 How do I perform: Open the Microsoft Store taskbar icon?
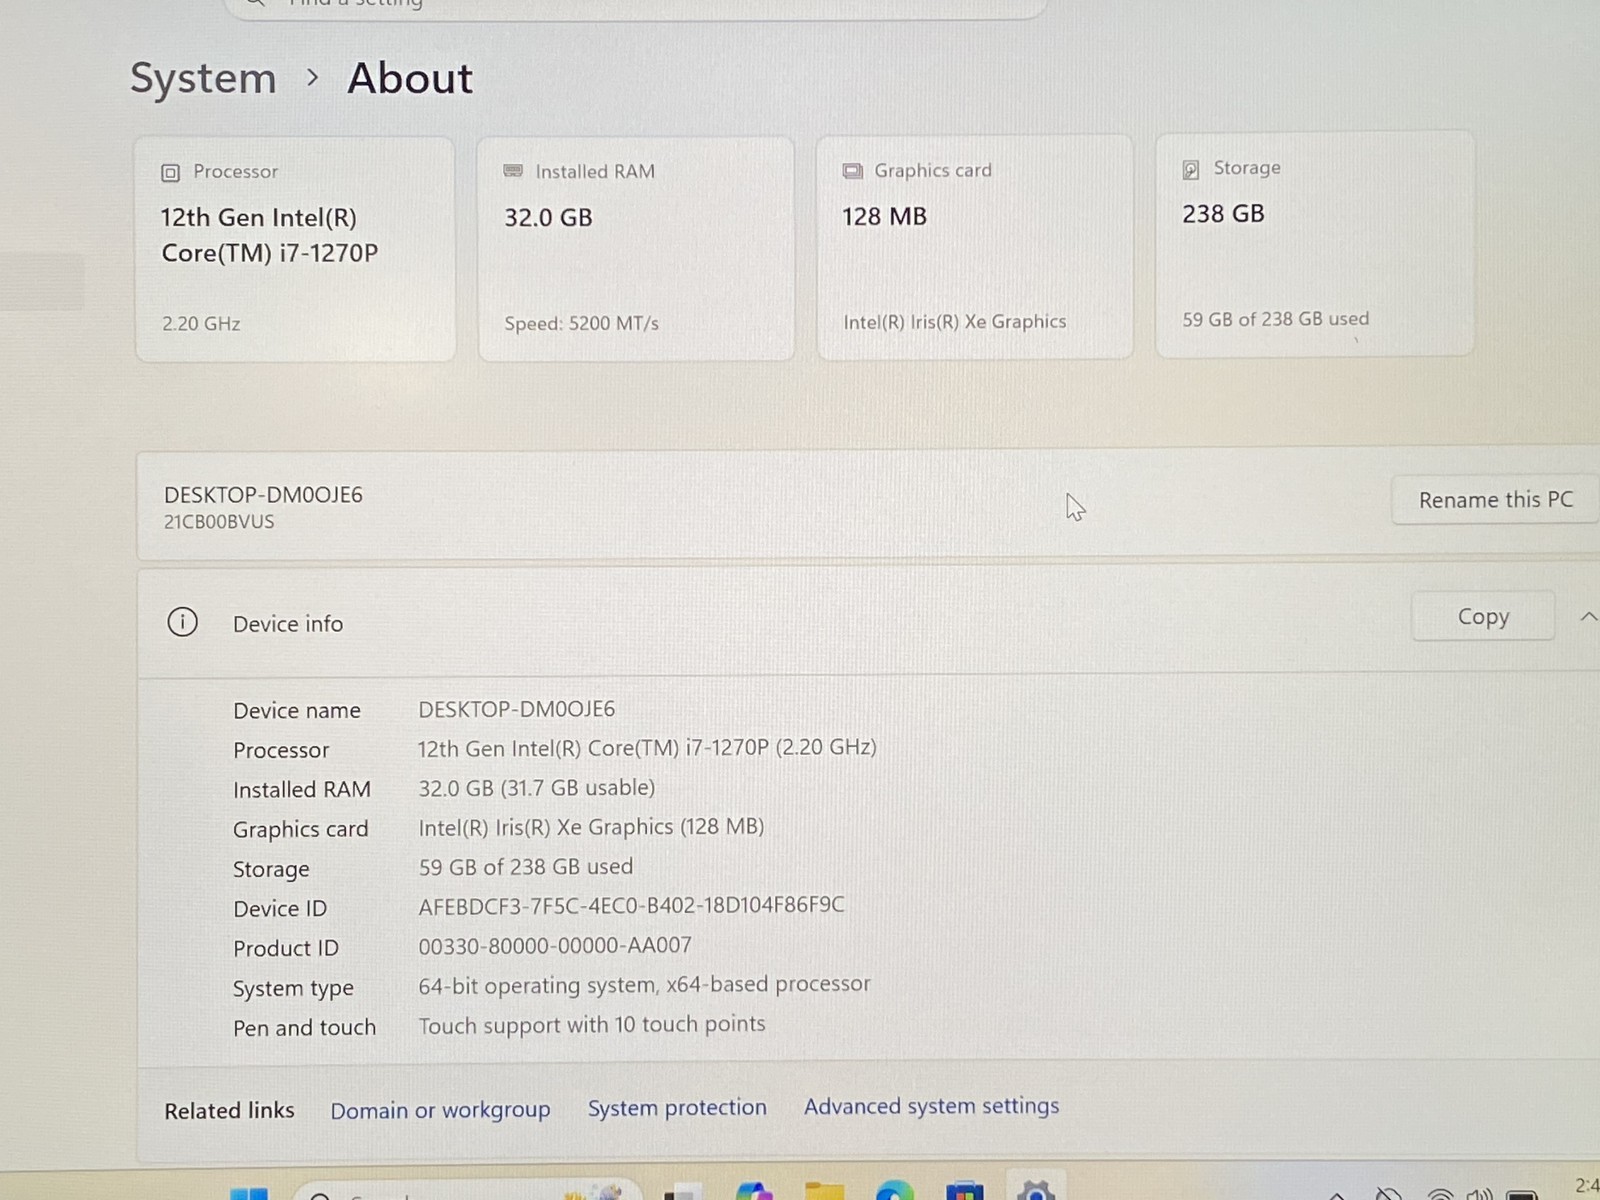coord(964,1191)
